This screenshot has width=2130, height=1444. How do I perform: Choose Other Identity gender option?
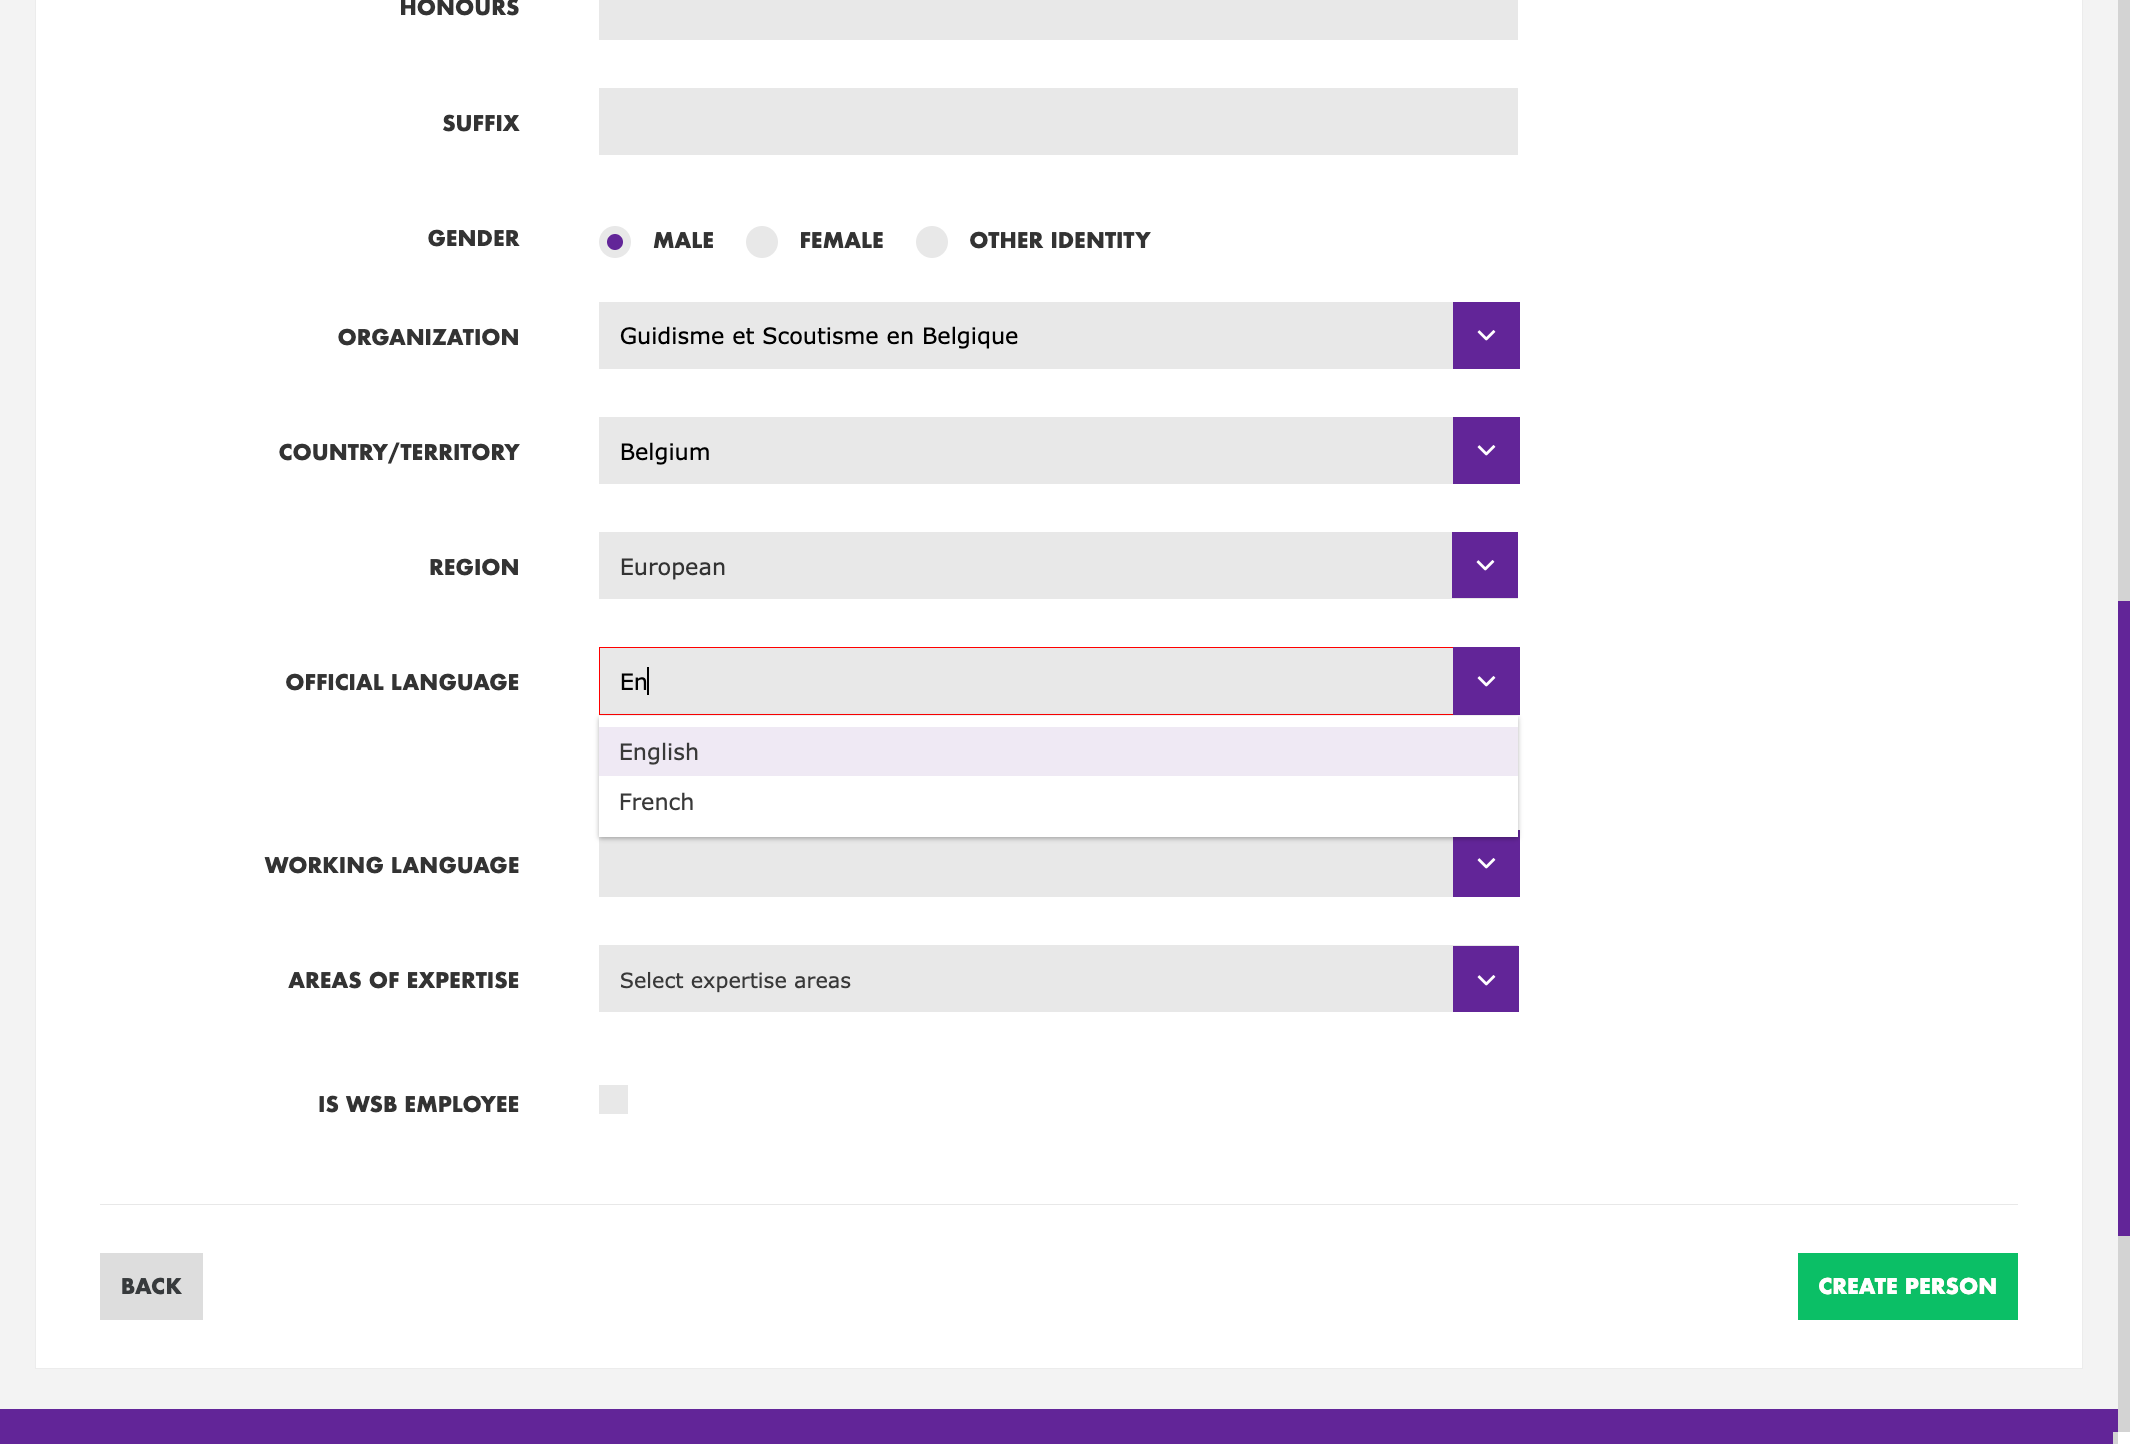coord(932,241)
